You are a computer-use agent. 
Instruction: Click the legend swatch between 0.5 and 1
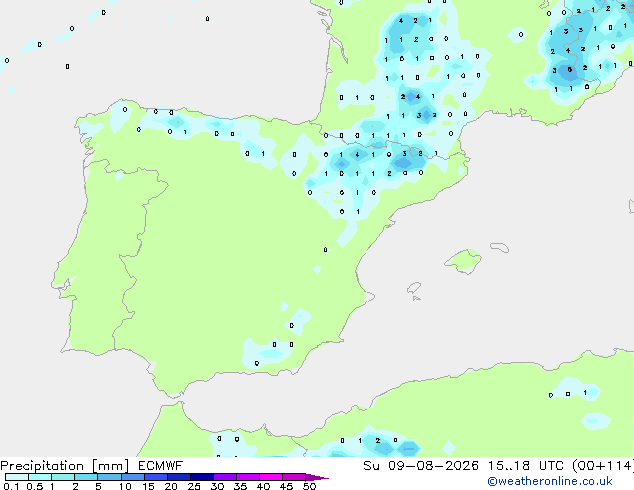(x=40, y=477)
